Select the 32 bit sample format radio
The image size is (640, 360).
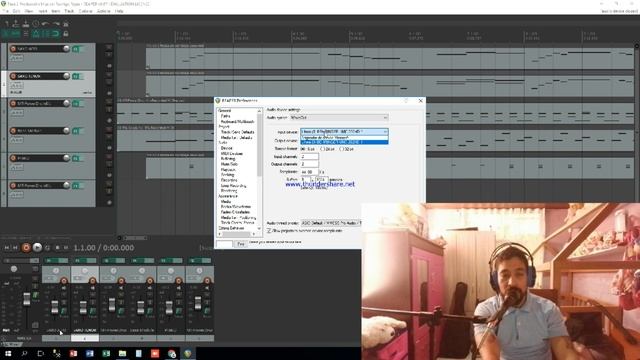pyautogui.click(x=341, y=149)
